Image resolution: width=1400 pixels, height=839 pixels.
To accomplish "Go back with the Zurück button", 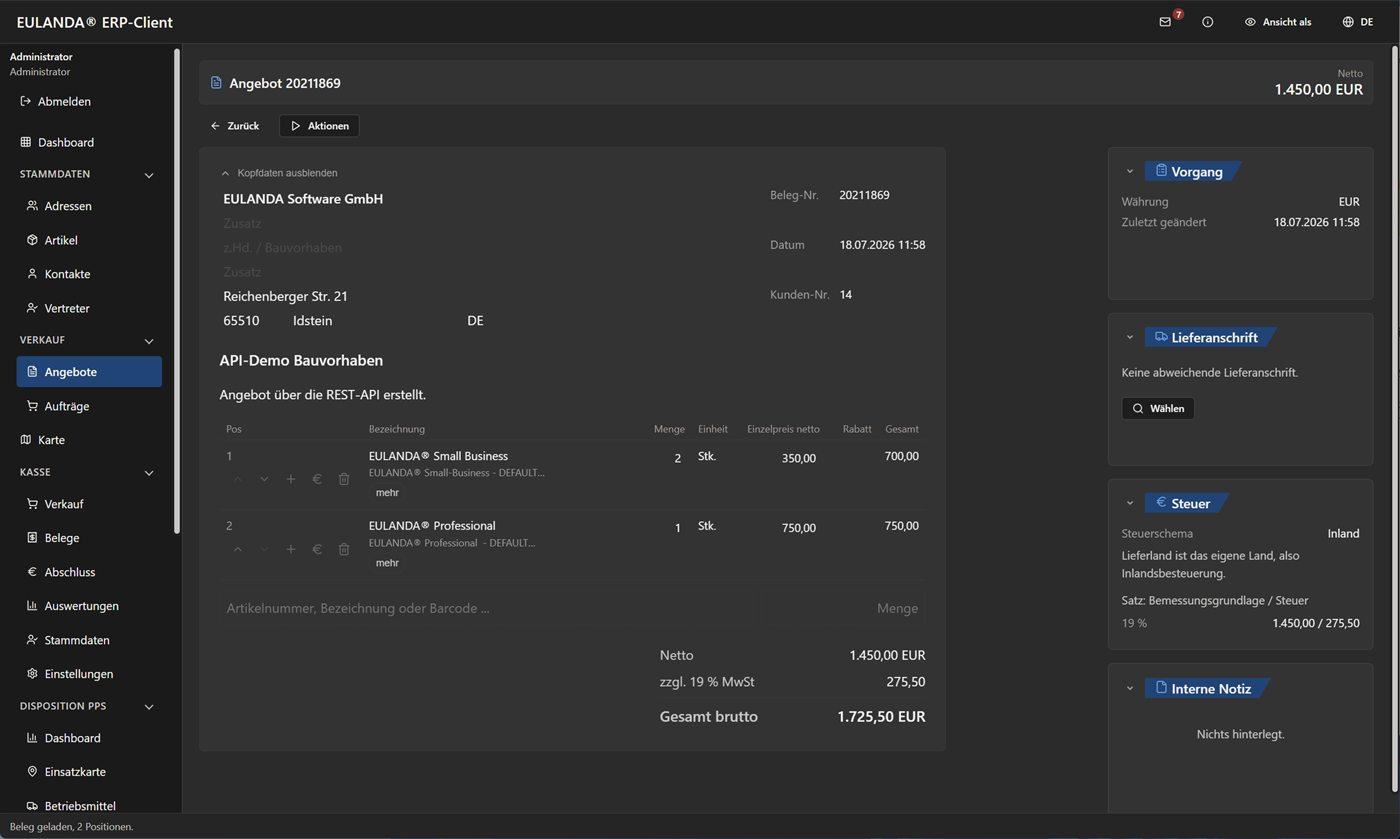I will point(235,126).
